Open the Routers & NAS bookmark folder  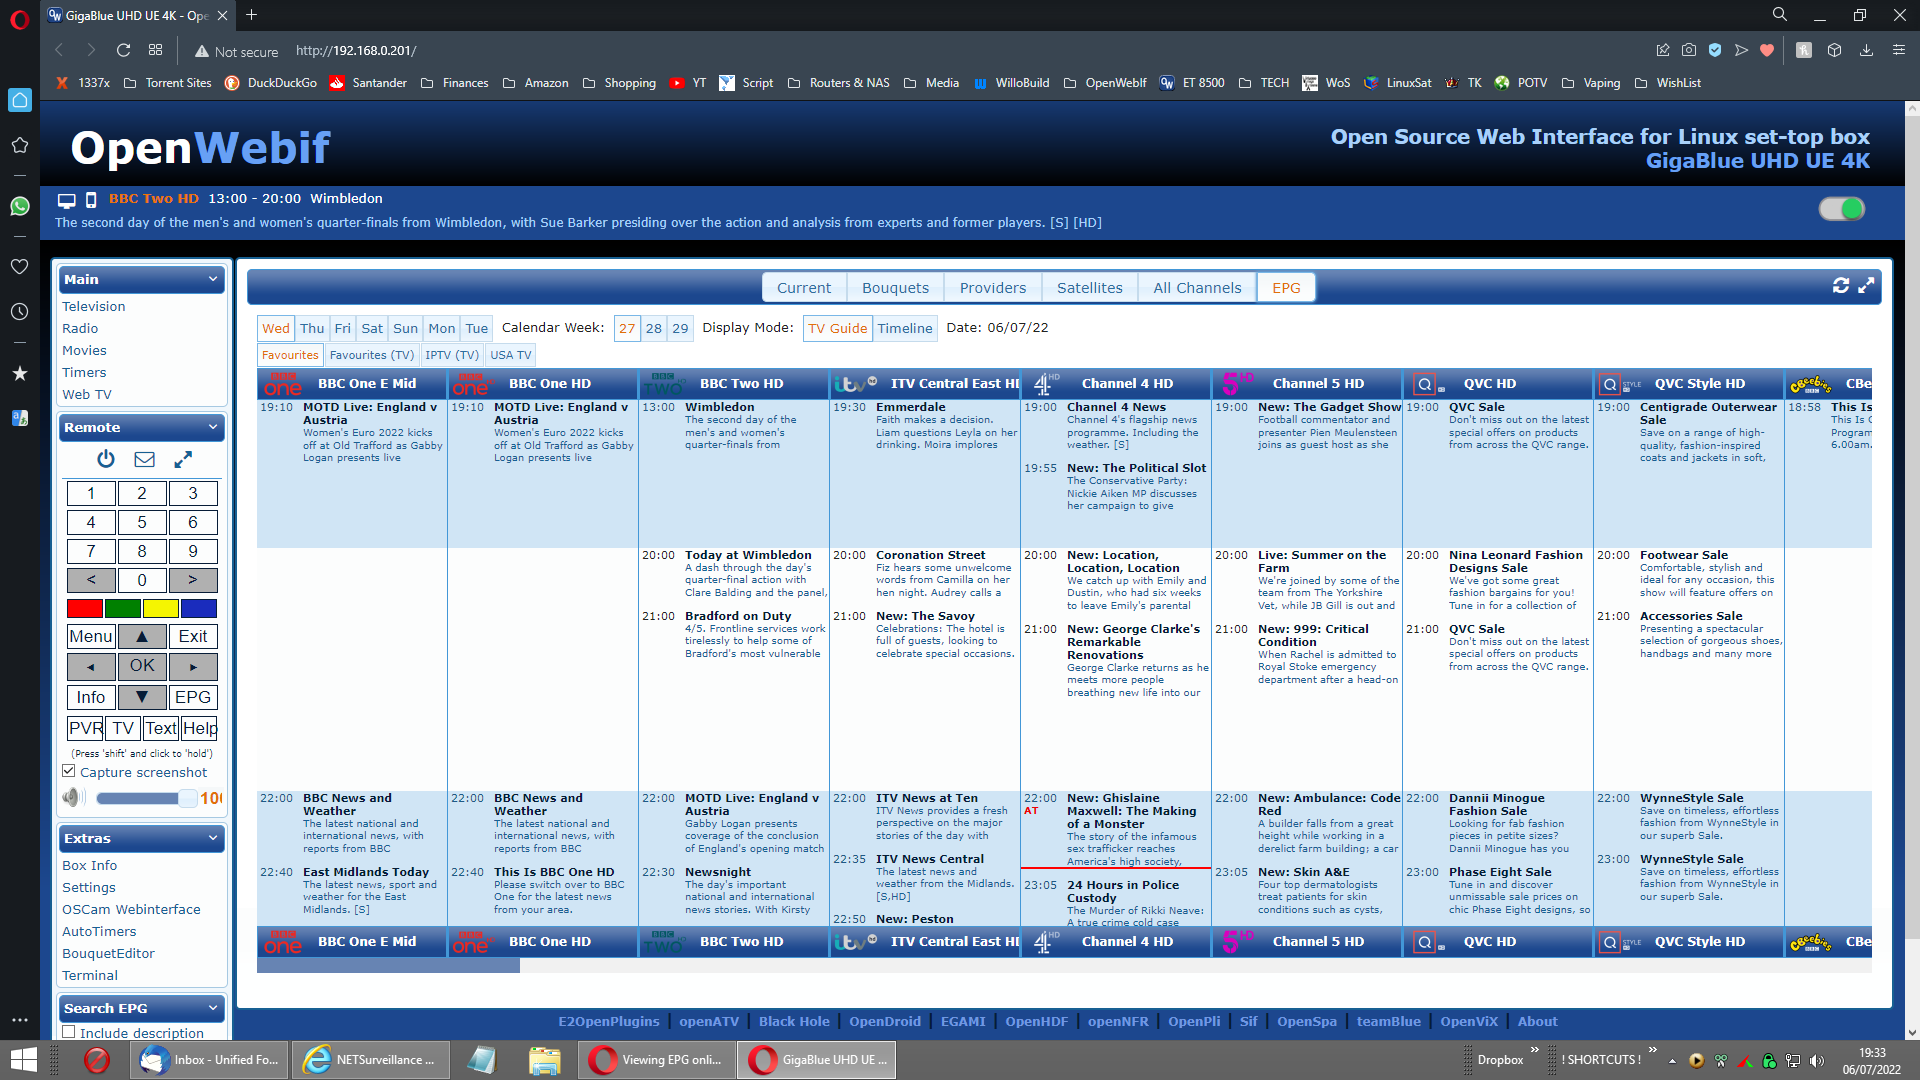click(x=838, y=83)
